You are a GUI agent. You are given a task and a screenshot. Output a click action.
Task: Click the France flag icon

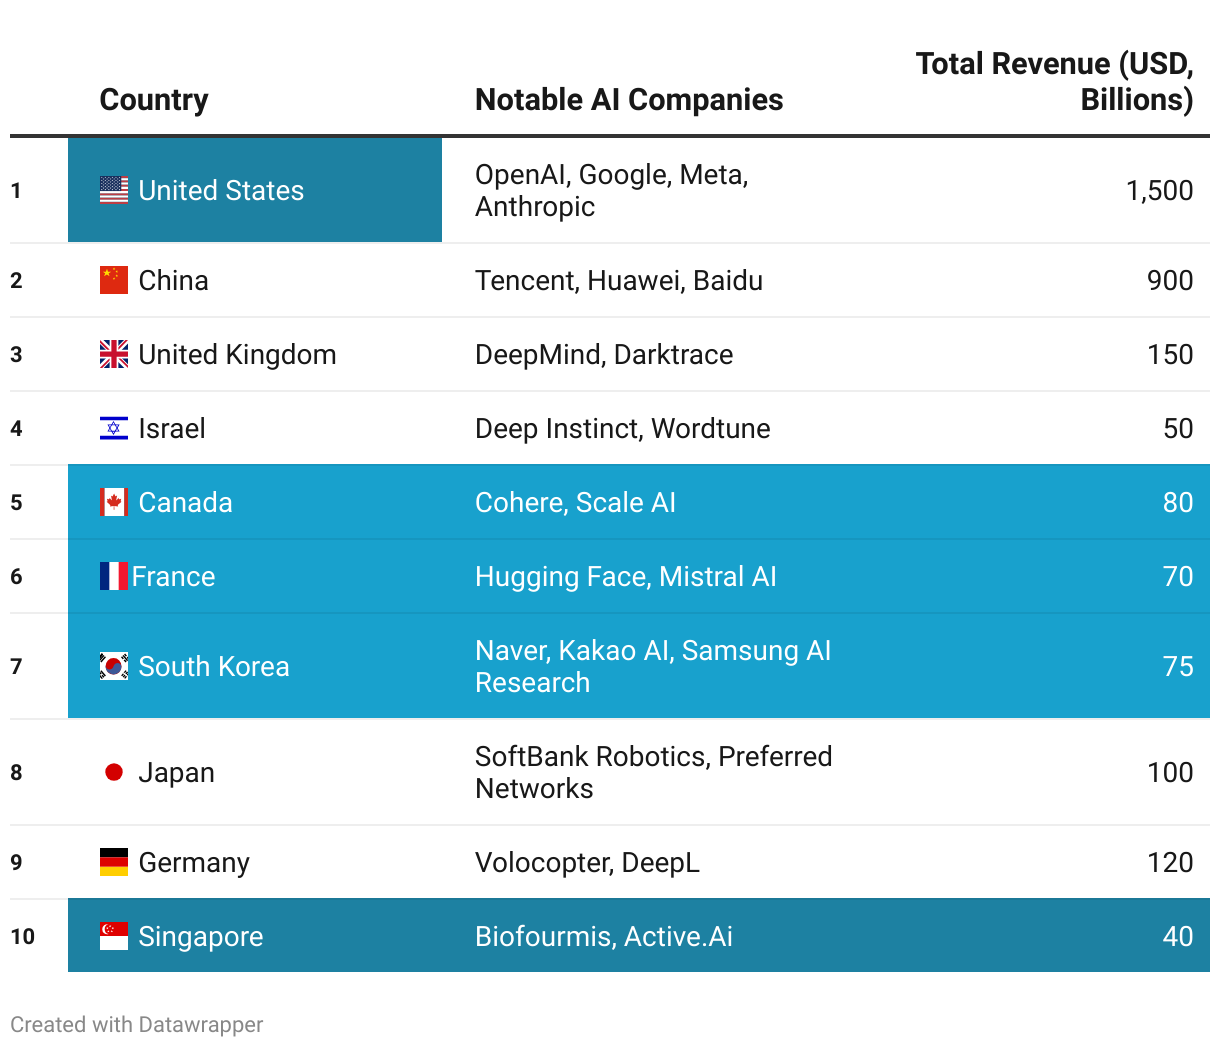click(114, 576)
